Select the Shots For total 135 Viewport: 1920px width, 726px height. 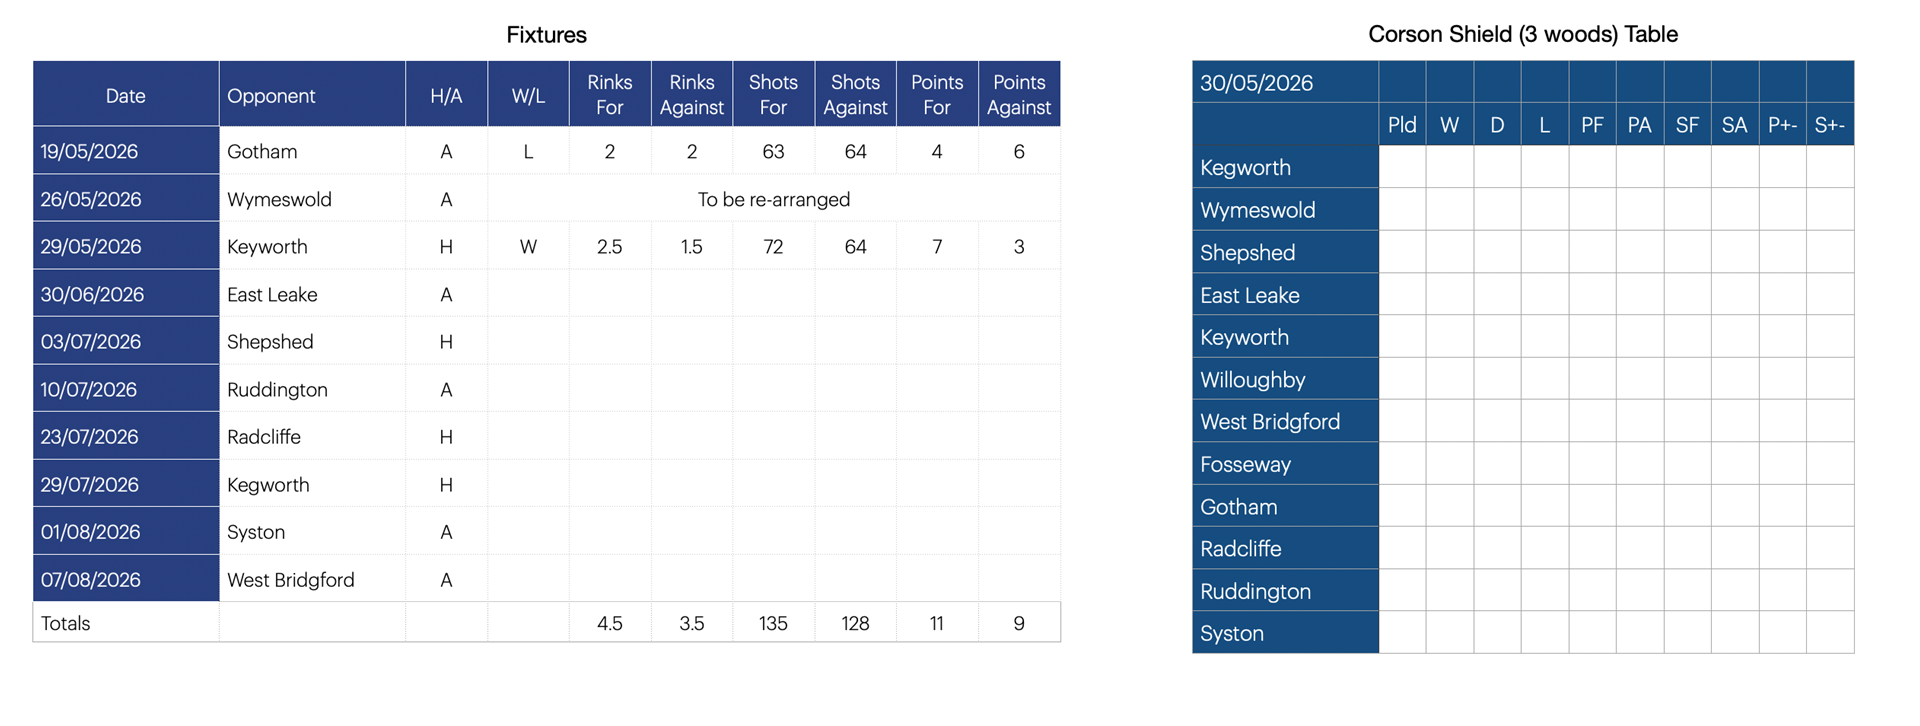(x=773, y=623)
